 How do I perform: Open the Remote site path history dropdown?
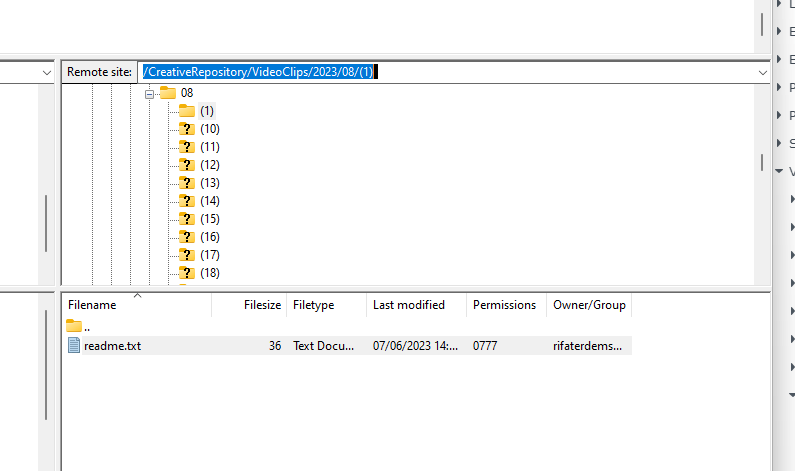coord(763,73)
